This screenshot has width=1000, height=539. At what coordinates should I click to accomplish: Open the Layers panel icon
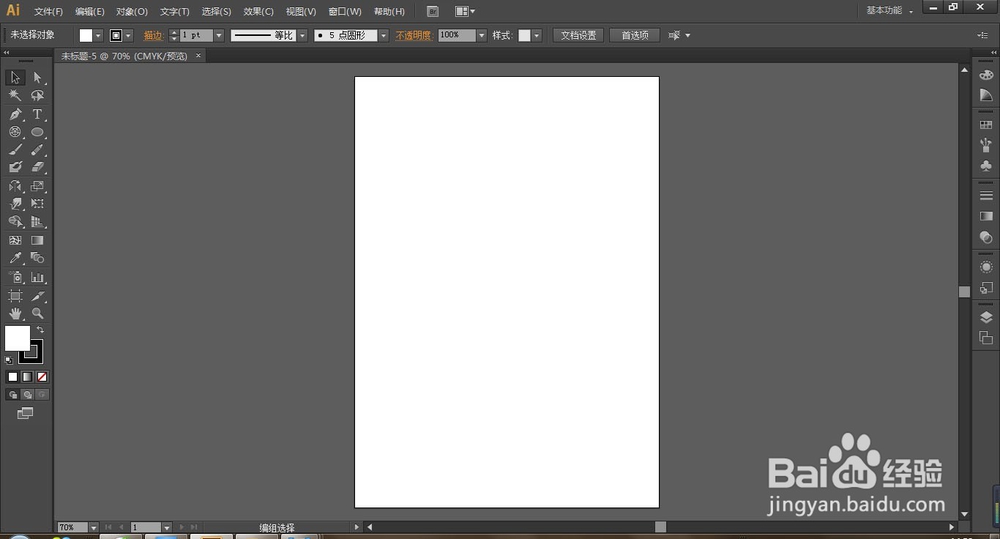coord(986,317)
